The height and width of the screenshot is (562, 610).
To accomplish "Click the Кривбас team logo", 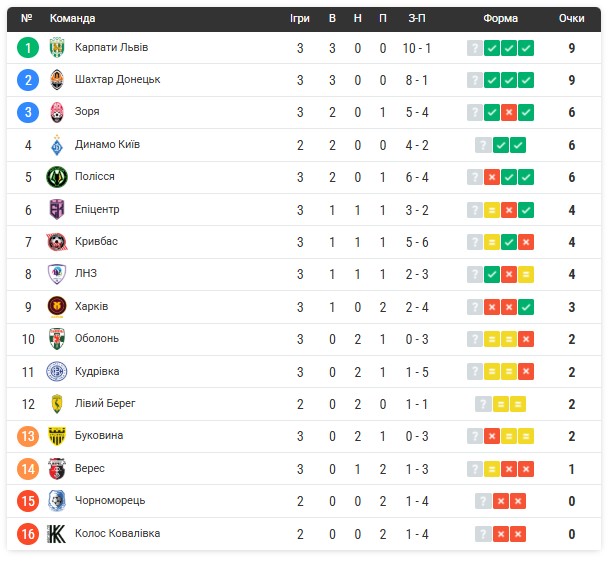I will pos(57,242).
